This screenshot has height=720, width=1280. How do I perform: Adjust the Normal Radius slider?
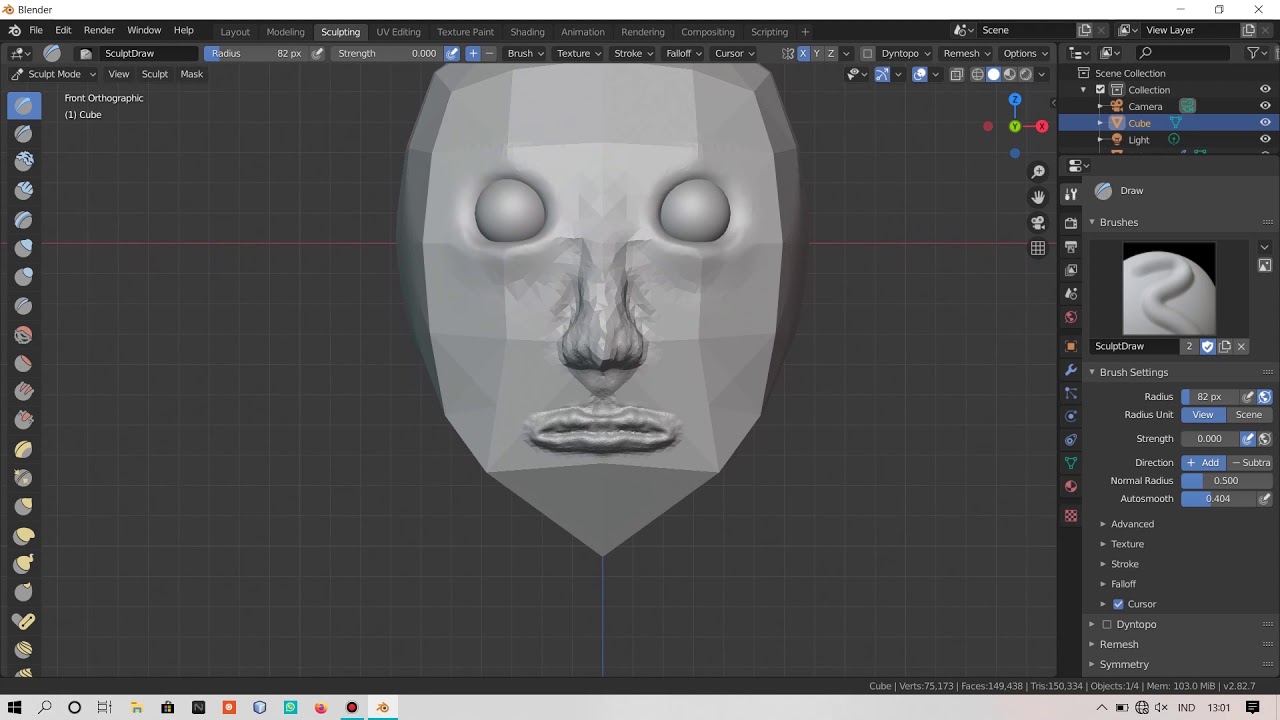pyautogui.click(x=1226, y=481)
